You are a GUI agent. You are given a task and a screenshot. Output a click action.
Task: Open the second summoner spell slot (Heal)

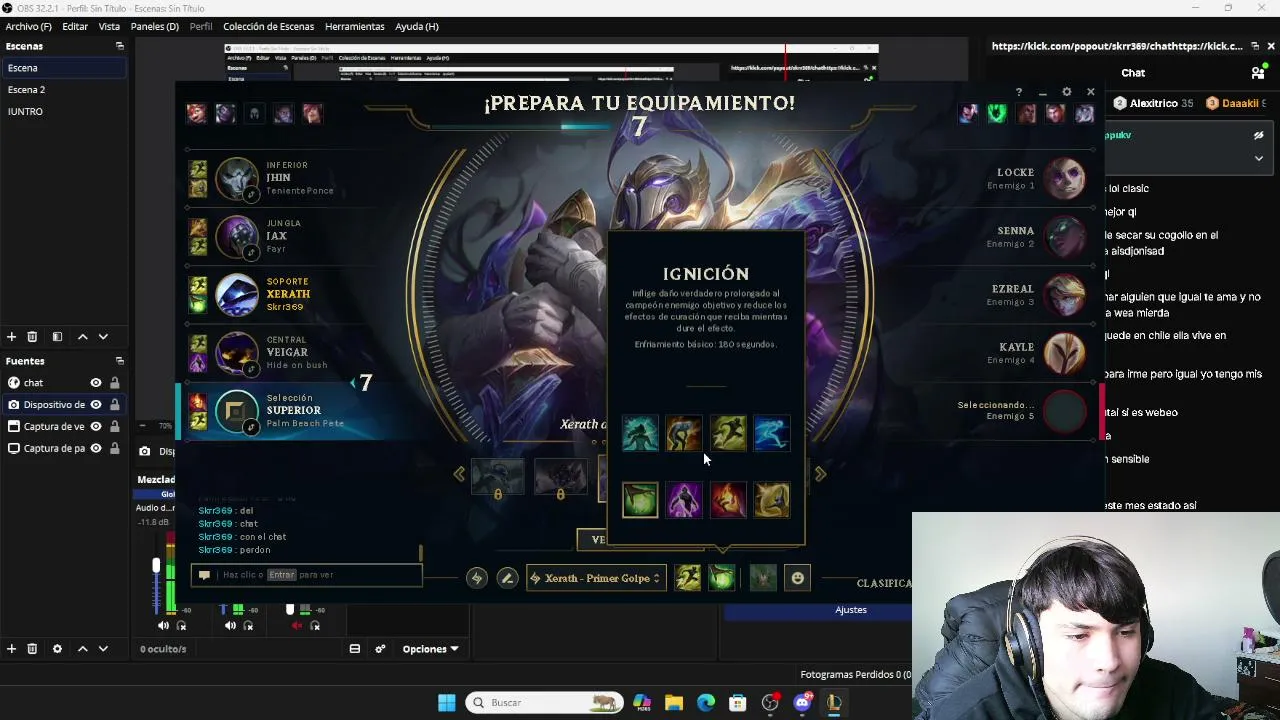point(722,578)
